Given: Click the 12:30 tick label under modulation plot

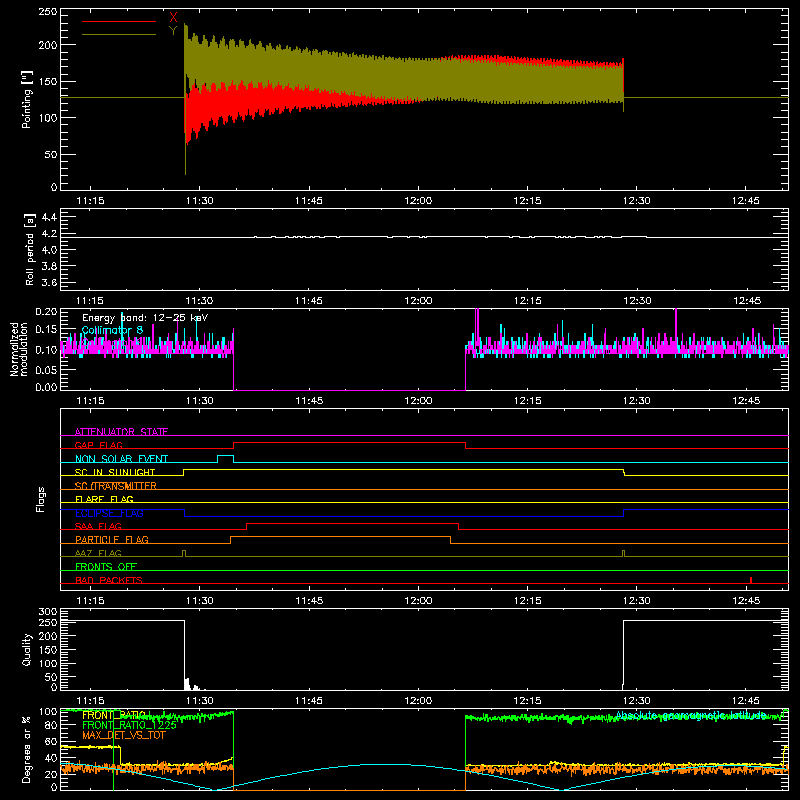Looking at the screenshot, I should click(637, 401).
